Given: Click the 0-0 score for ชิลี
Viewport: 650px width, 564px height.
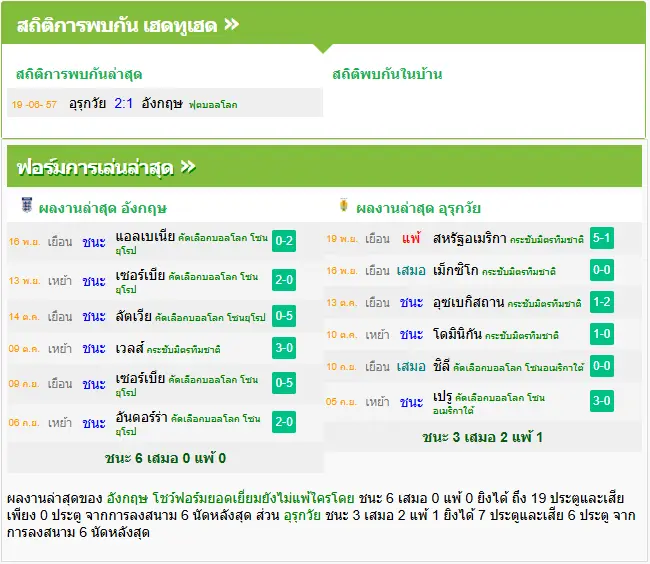Looking at the screenshot, I should 601,366.
